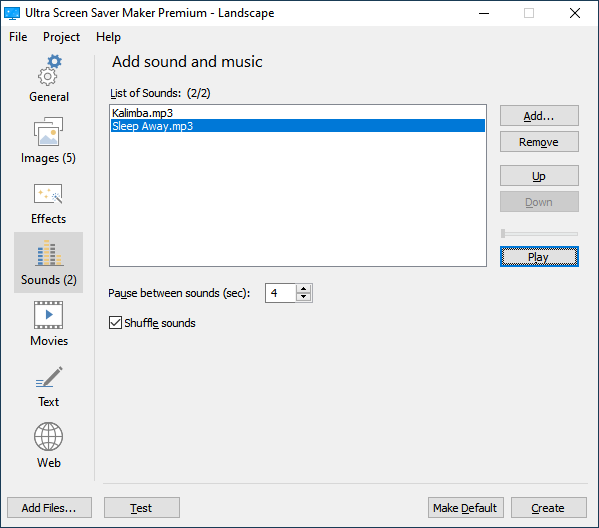
Task: Click the Add... sound button
Action: coord(539,116)
